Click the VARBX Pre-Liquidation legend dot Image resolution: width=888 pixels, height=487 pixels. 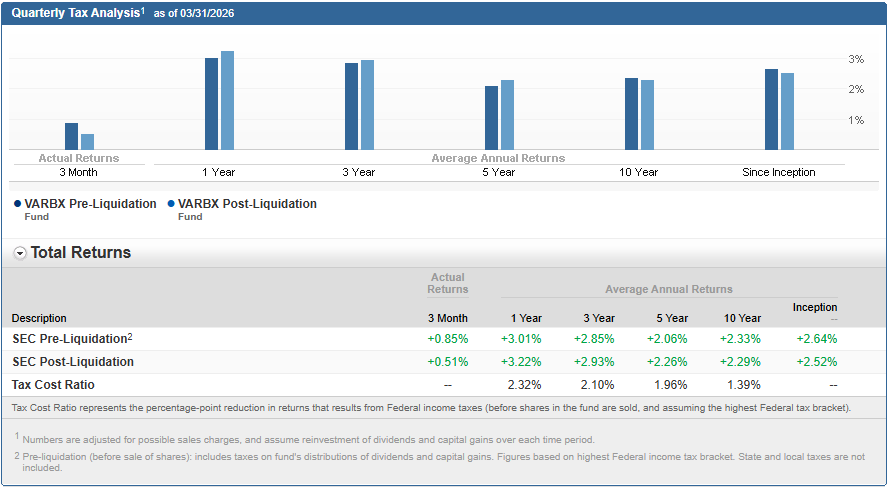[18, 204]
